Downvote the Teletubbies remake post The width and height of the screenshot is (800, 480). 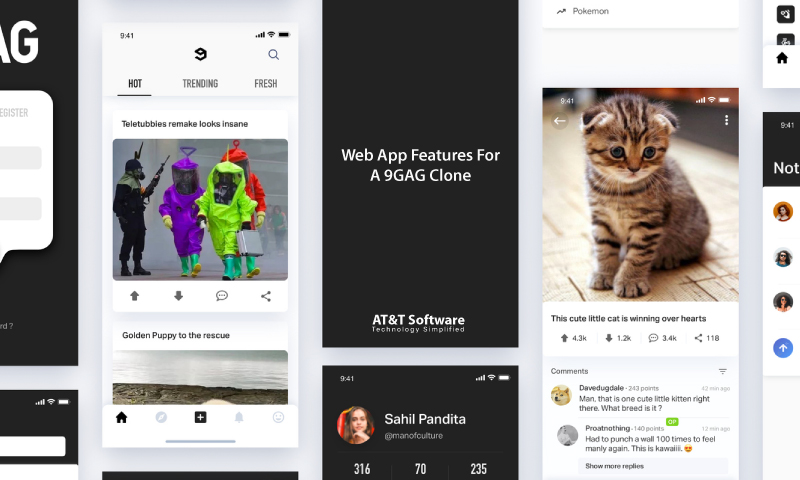point(178,296)
